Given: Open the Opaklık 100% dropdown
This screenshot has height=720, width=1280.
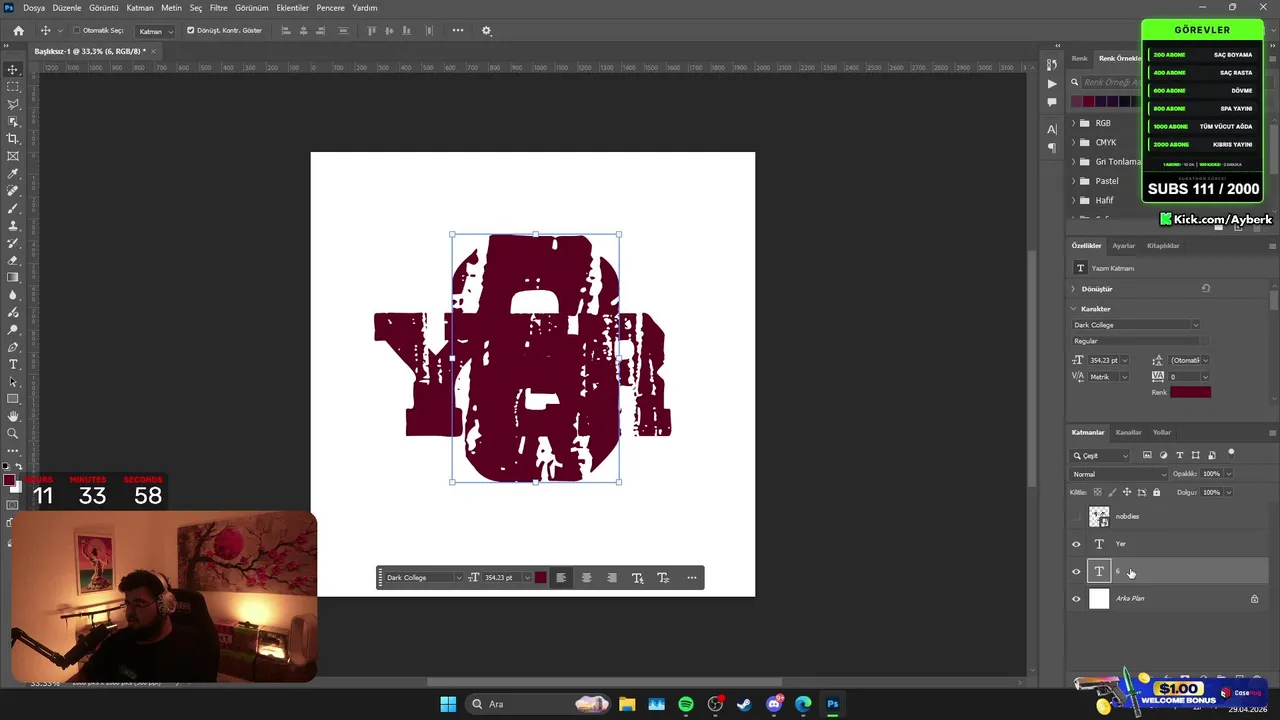Looking at the screenshot, I should (x=1228, y=474).
